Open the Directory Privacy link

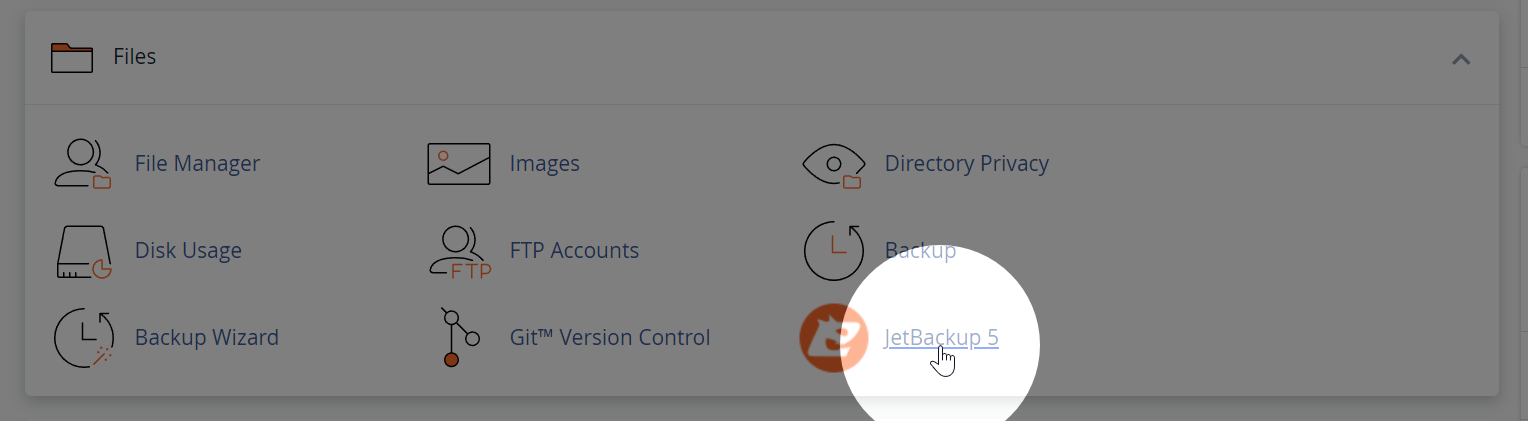[967, 163]
